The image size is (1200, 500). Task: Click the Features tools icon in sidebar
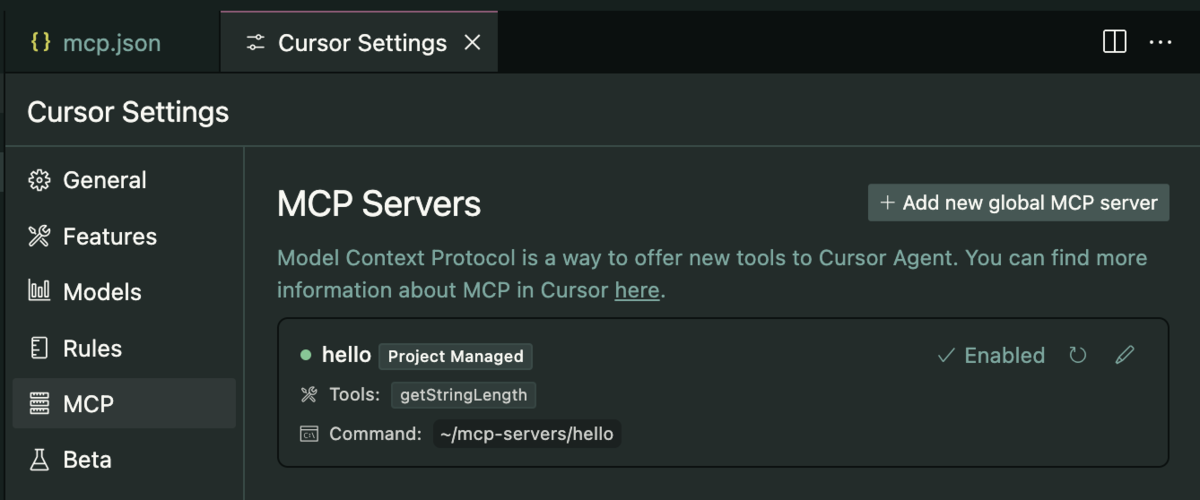(39, 237)
